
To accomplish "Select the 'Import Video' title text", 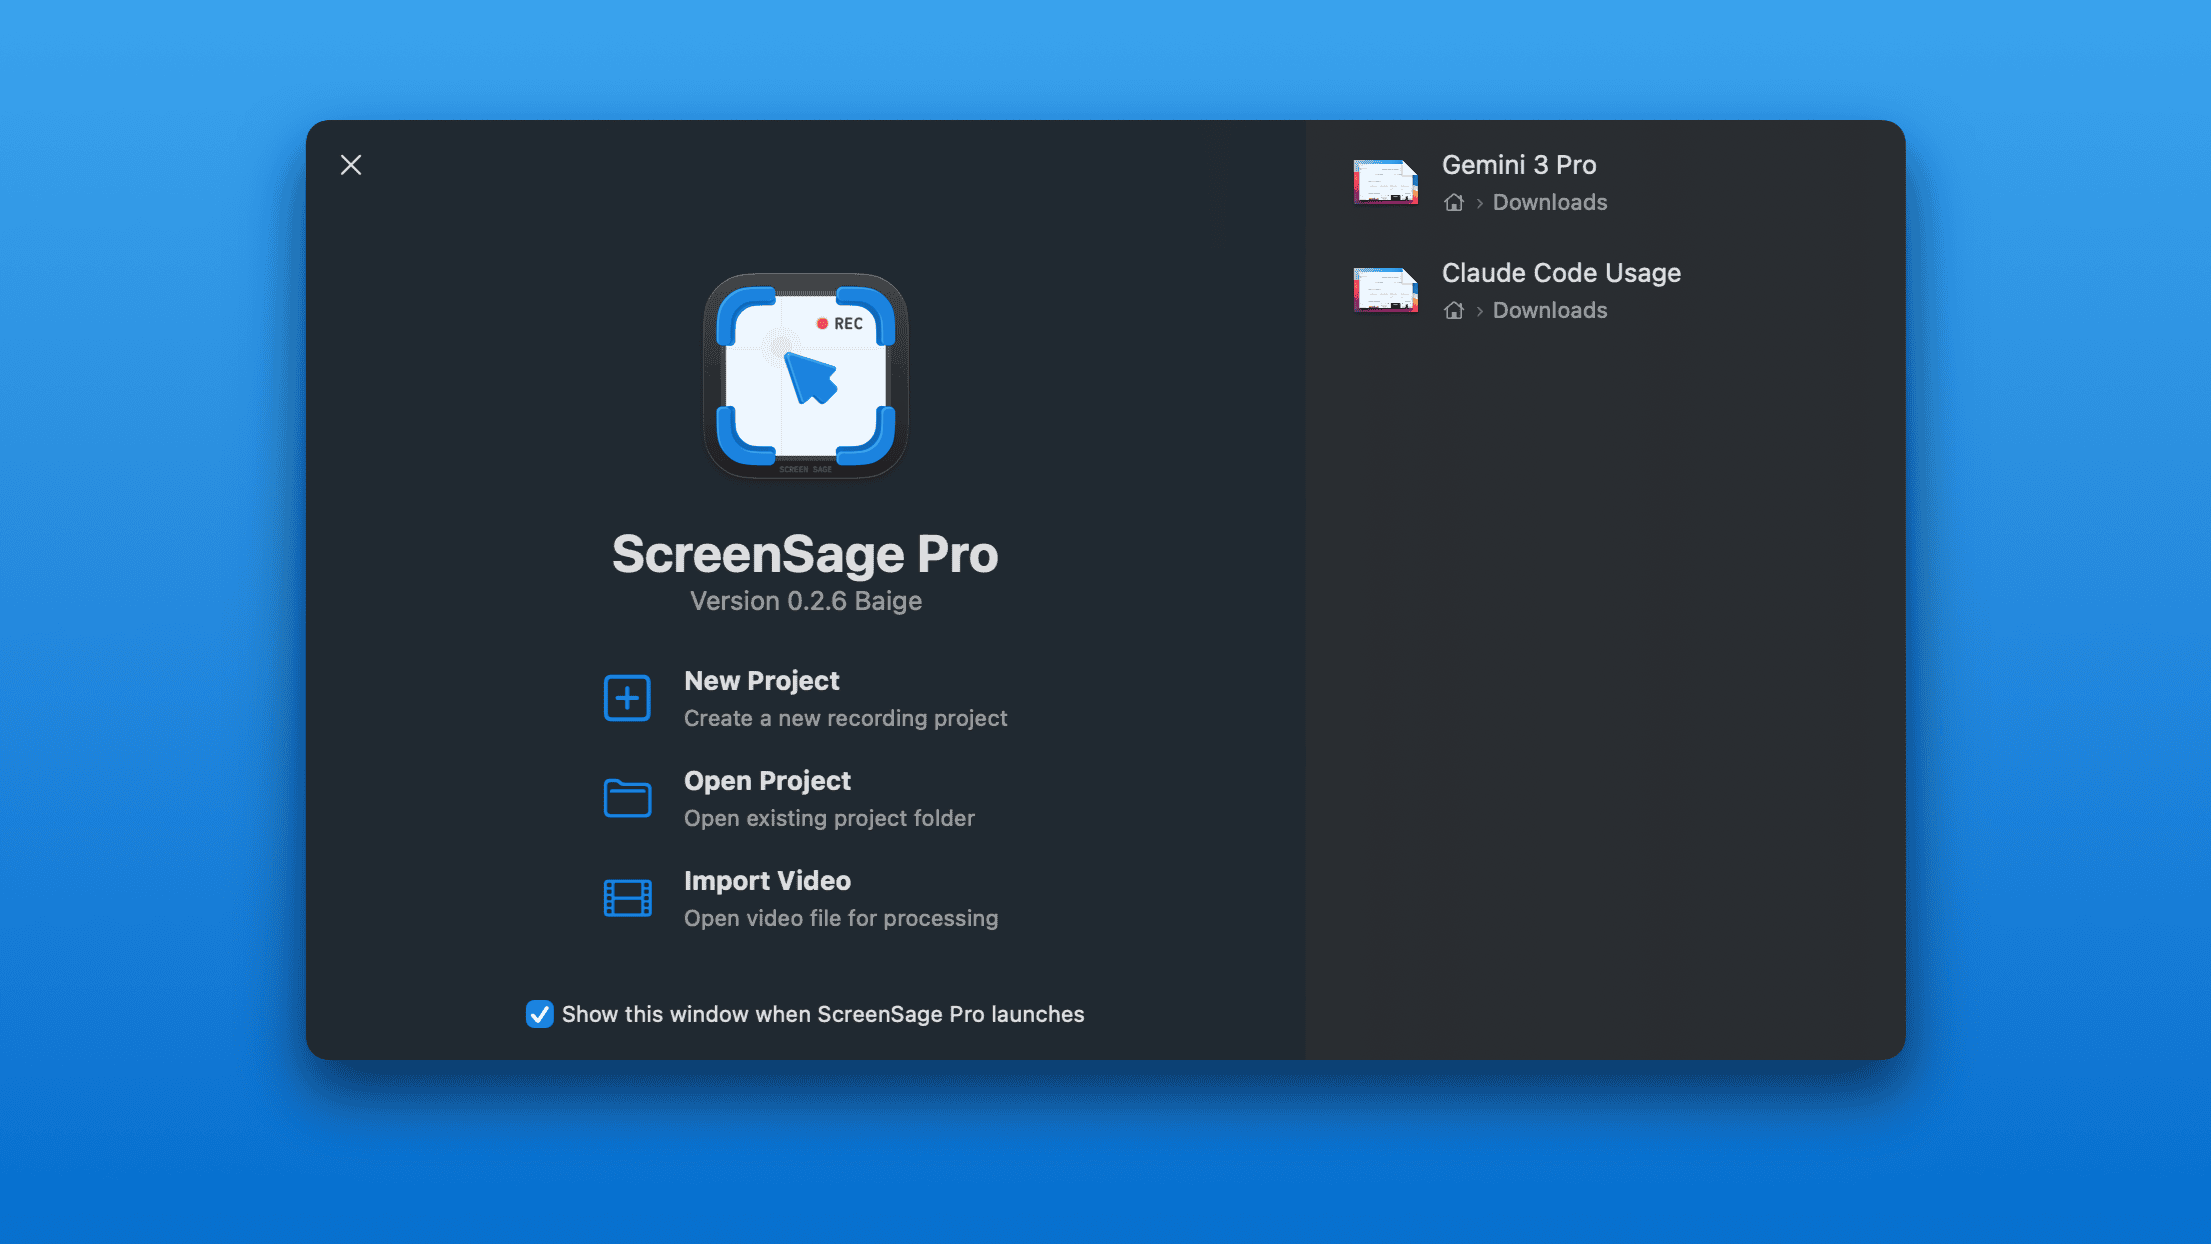I will (767, 881).
